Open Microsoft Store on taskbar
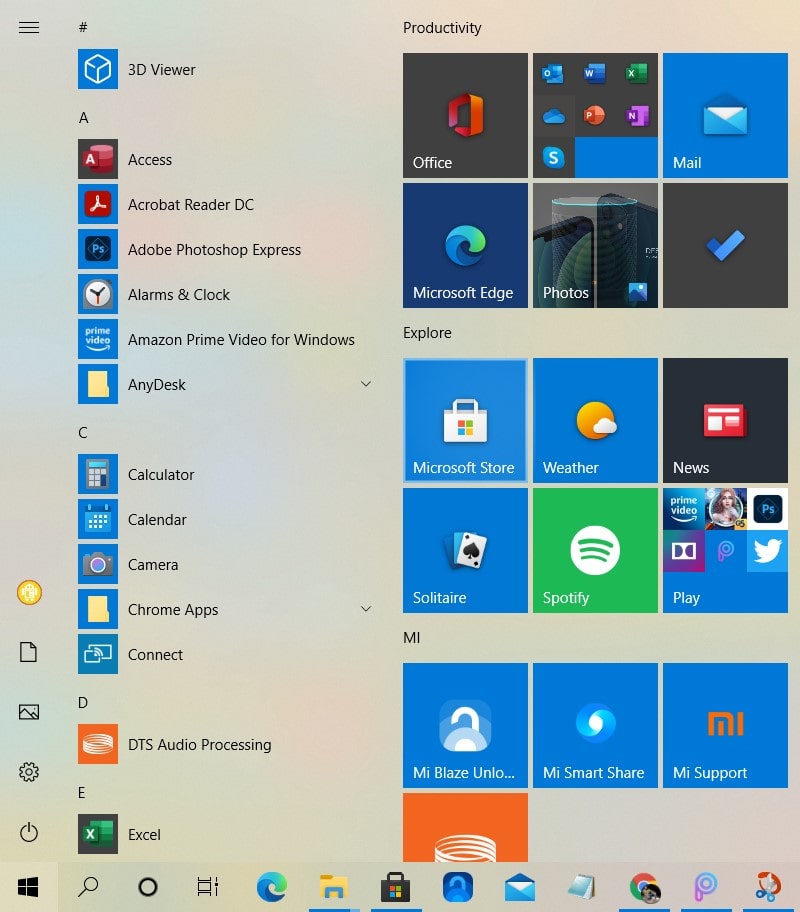 tap(396, 887)
